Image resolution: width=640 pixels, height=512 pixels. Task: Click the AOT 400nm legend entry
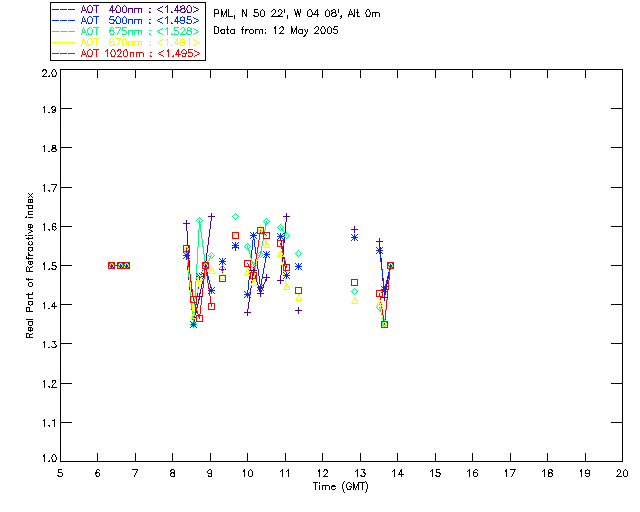(127, 9)
